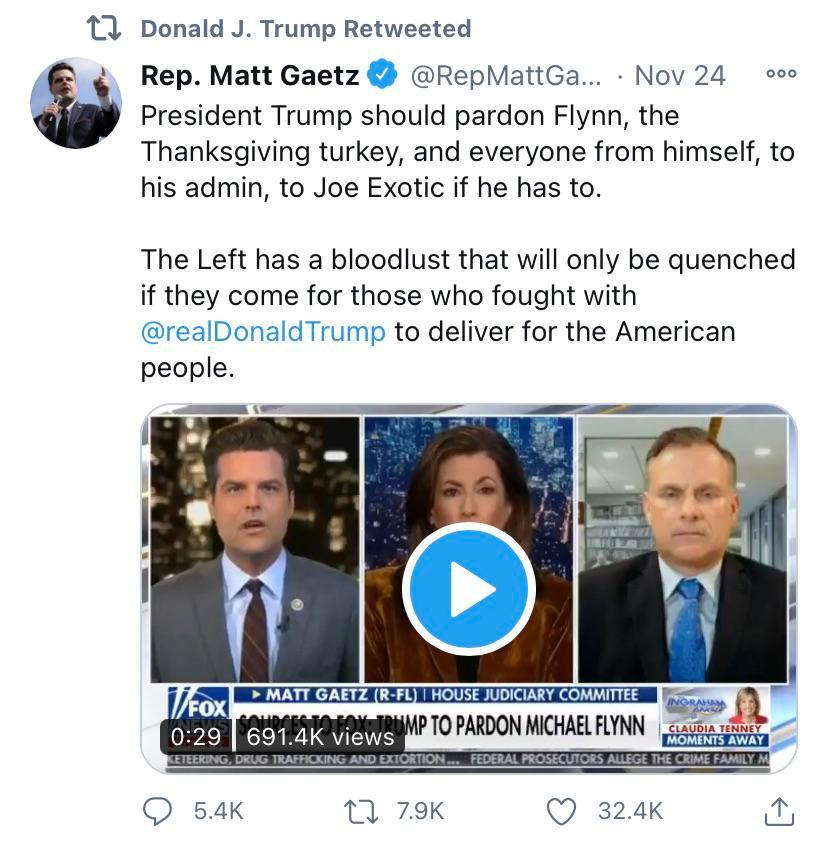Click the blue verified checkmark badge
The height and width of the screenshot is (845, 828).
point(383,75)
